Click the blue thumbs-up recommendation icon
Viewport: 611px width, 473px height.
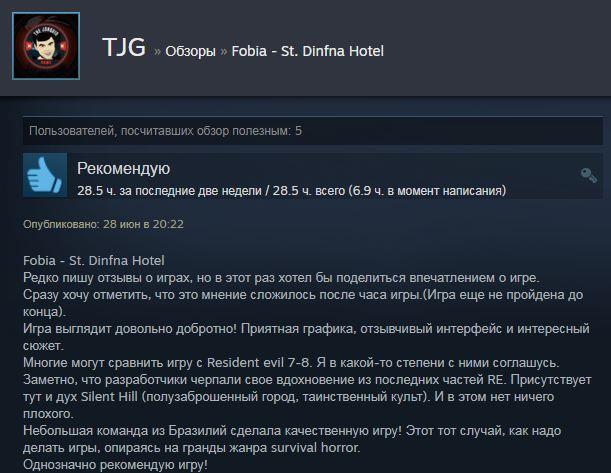click(x=45, y=175)
